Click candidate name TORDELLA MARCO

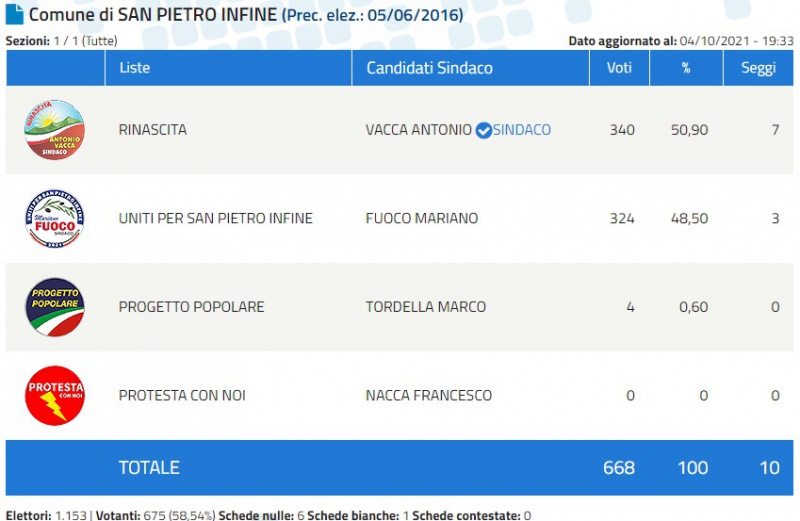[x=425, y=307]
